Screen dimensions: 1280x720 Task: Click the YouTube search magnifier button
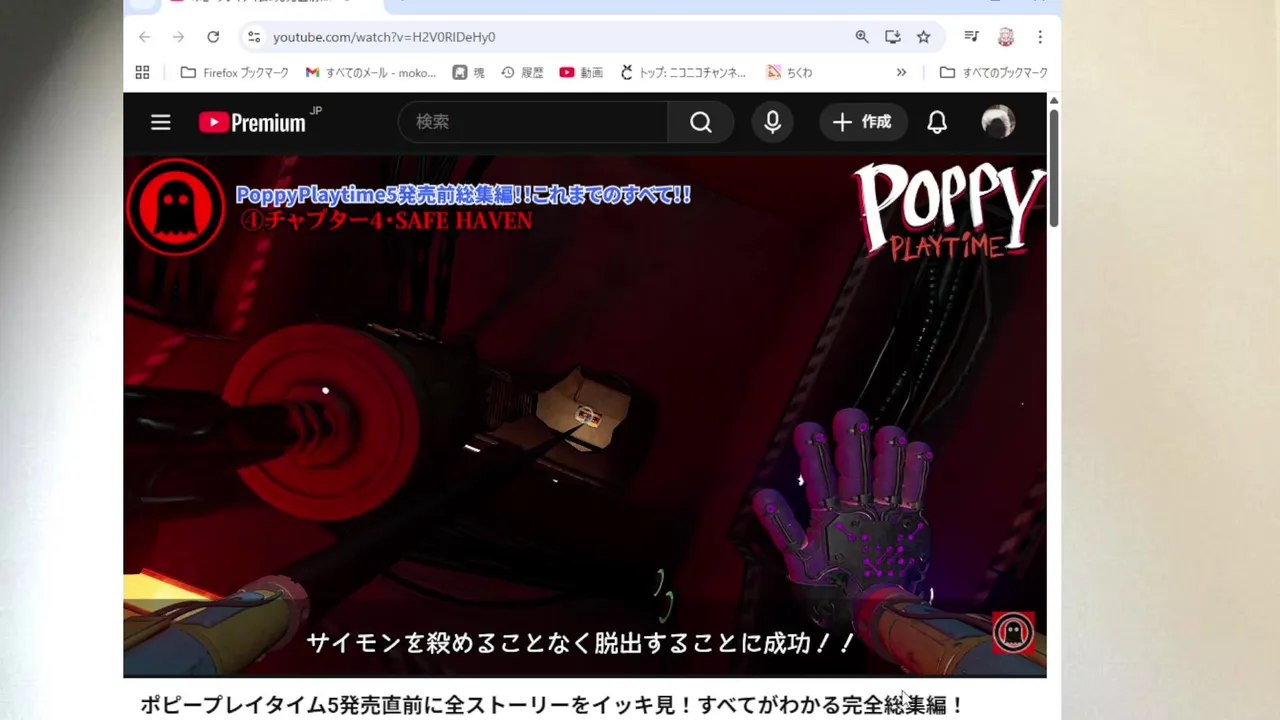701,122
